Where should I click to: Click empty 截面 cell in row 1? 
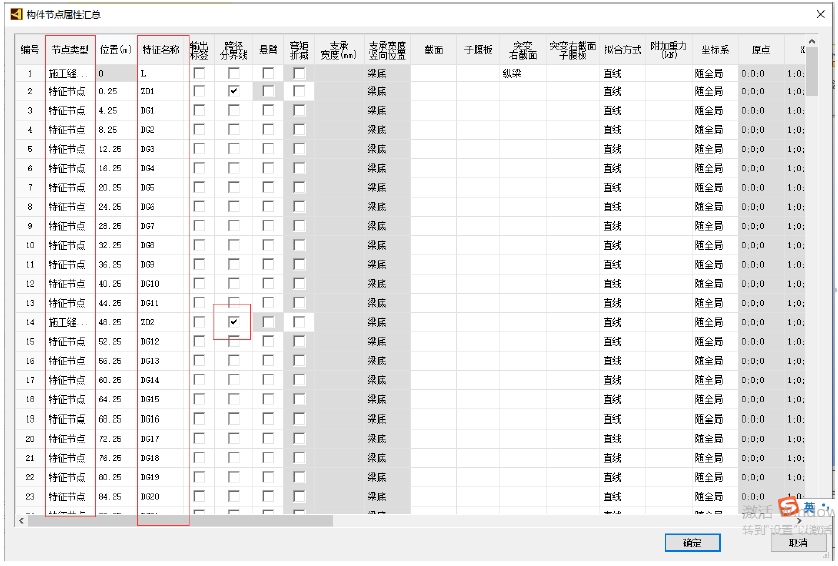point(433,73)
